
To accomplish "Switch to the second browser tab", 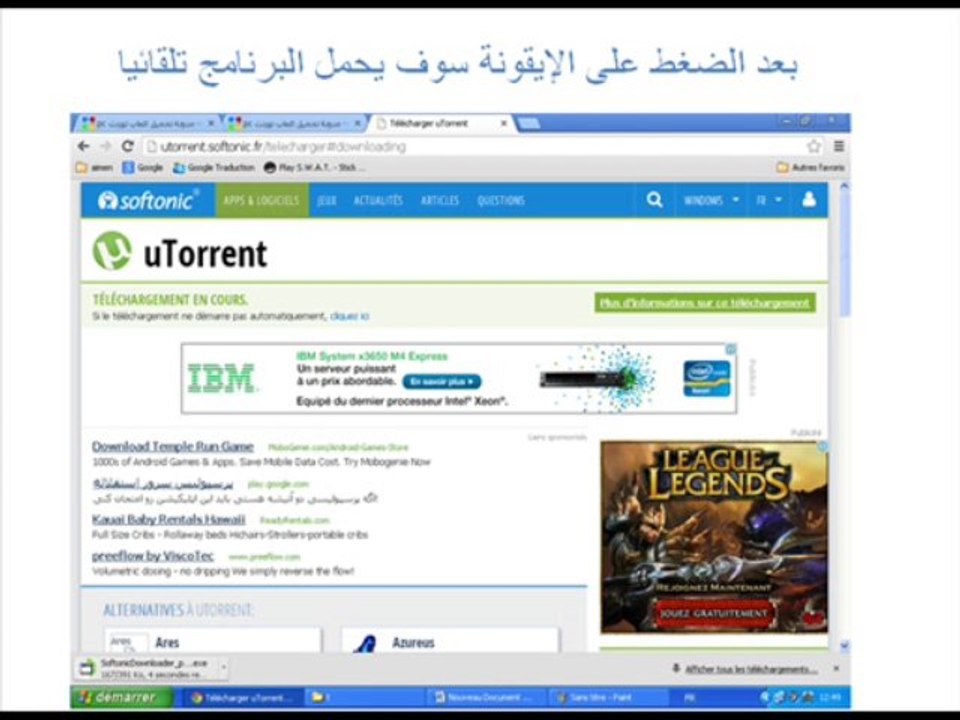I will (x=294, y=124).
